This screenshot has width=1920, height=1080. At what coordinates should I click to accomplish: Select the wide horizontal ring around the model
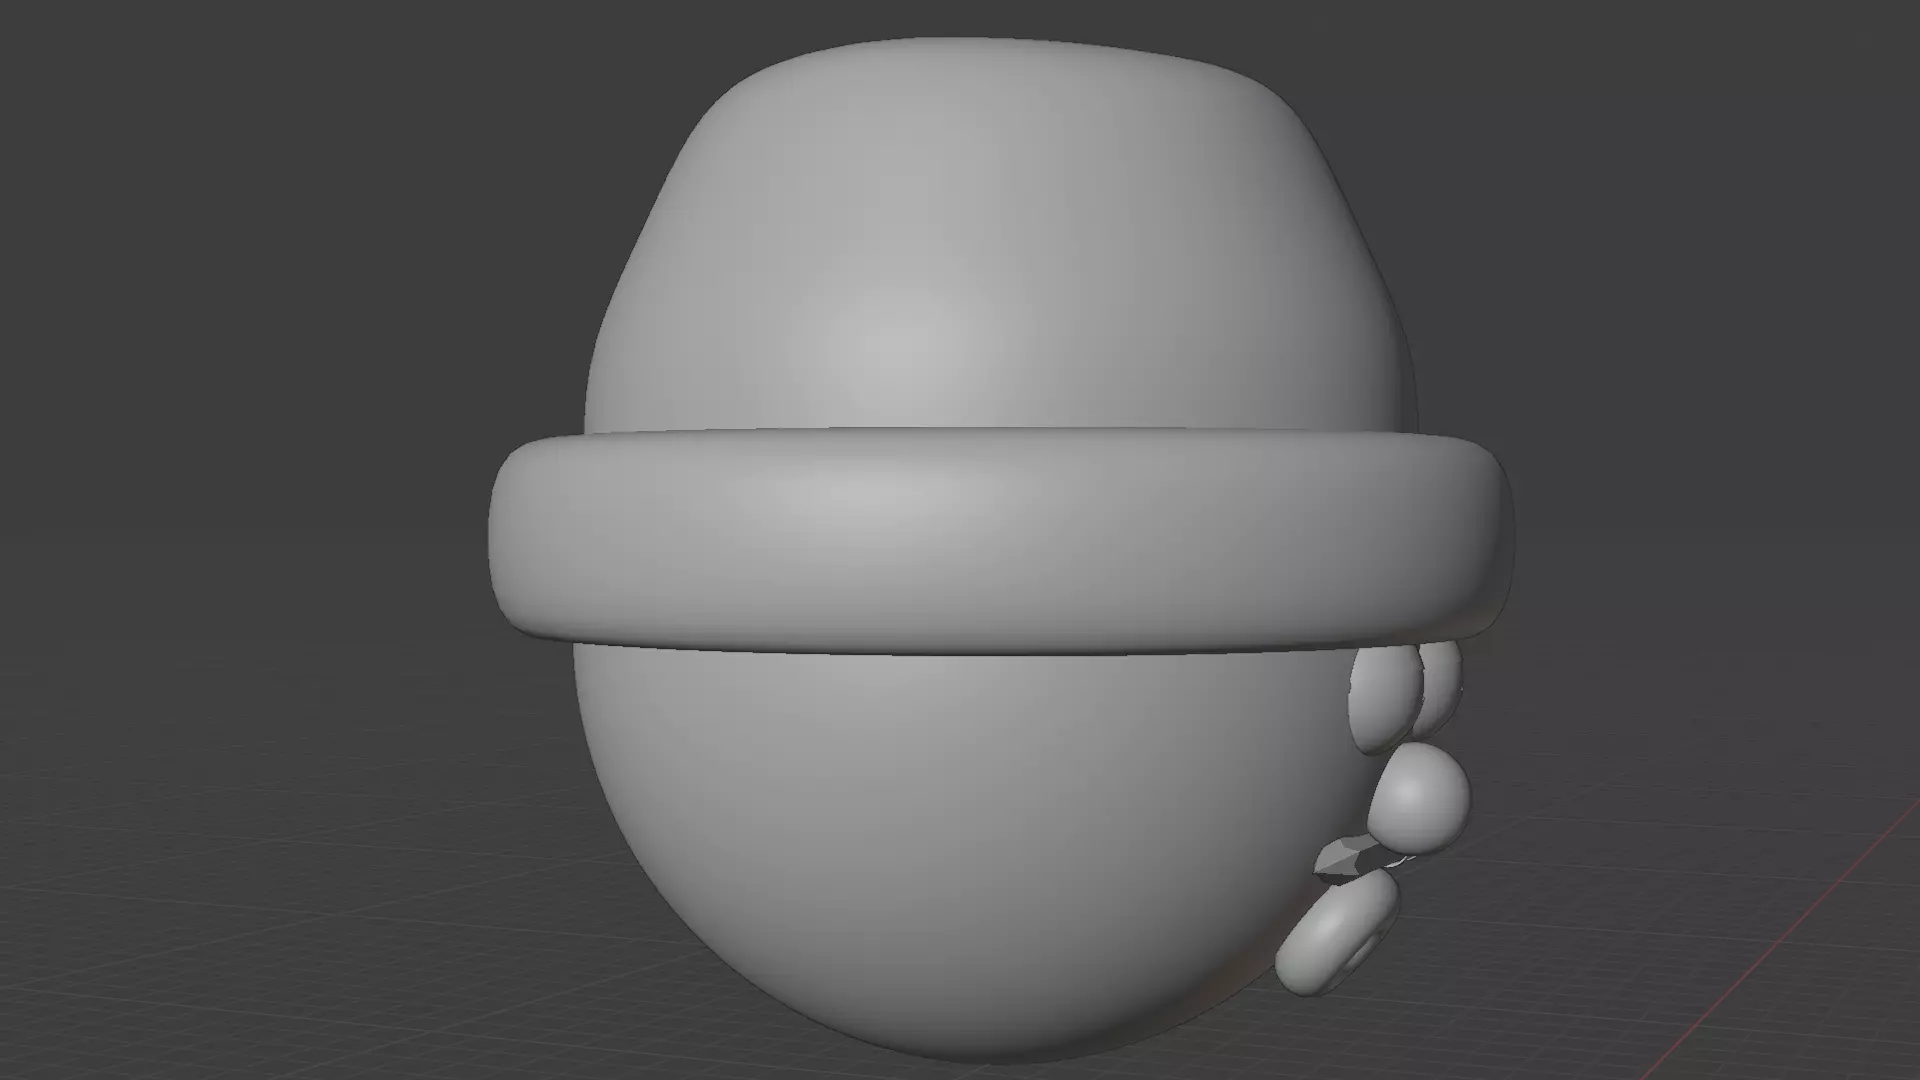tap(1000, 540)
